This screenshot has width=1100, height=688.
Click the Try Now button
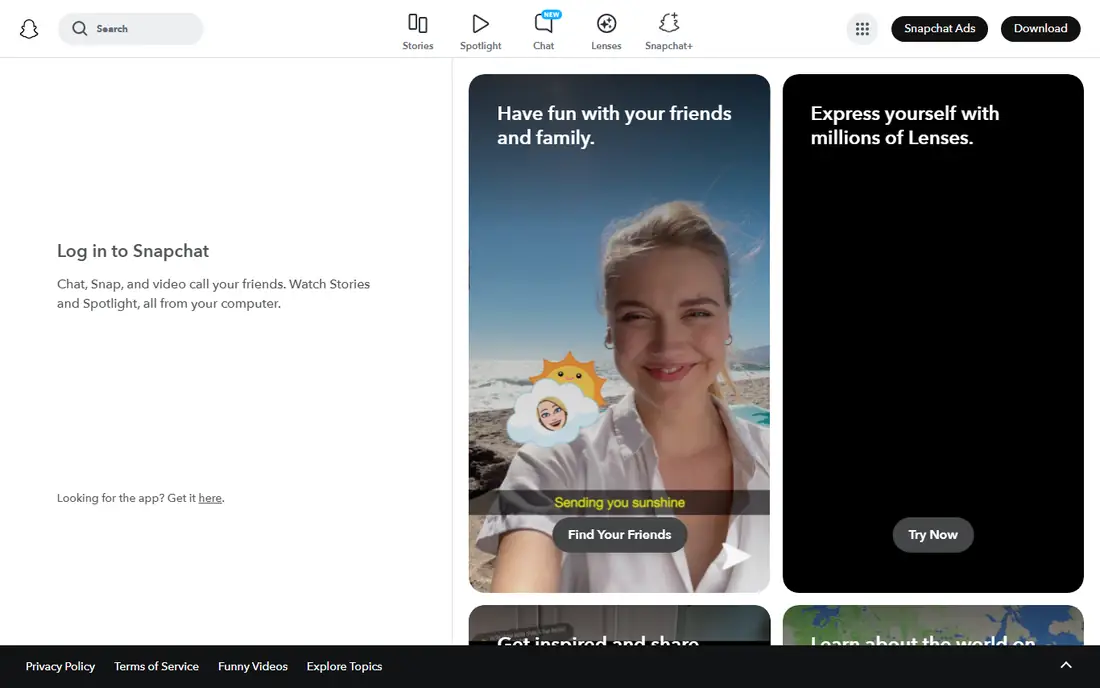click(x=932, y=534)
